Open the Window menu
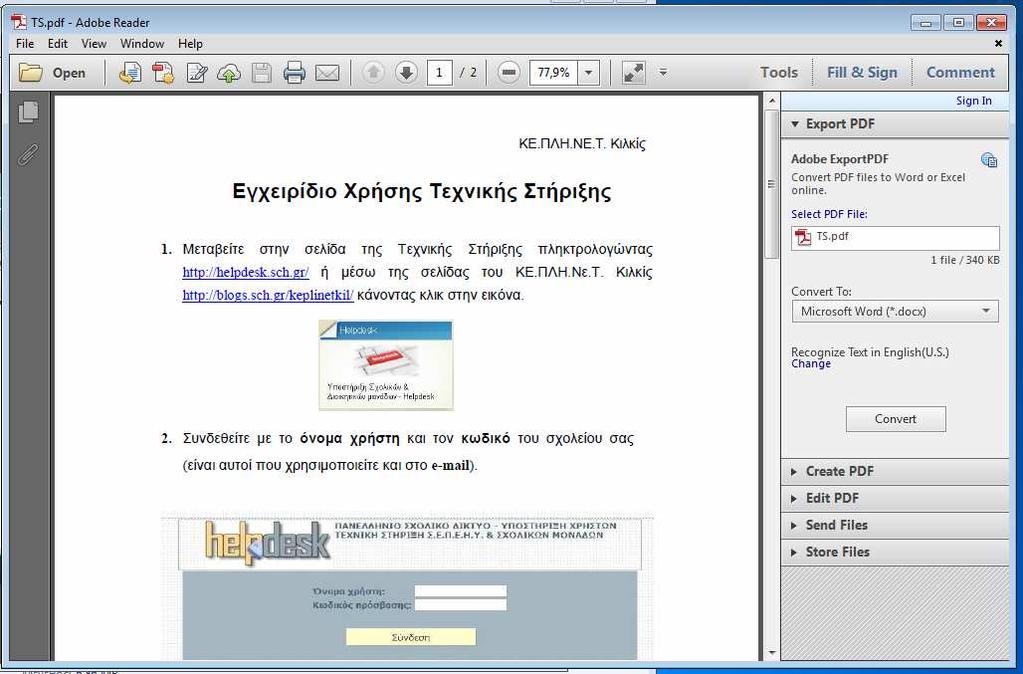1023x674 pixels. pyautogui.click(x=142, y=44)
